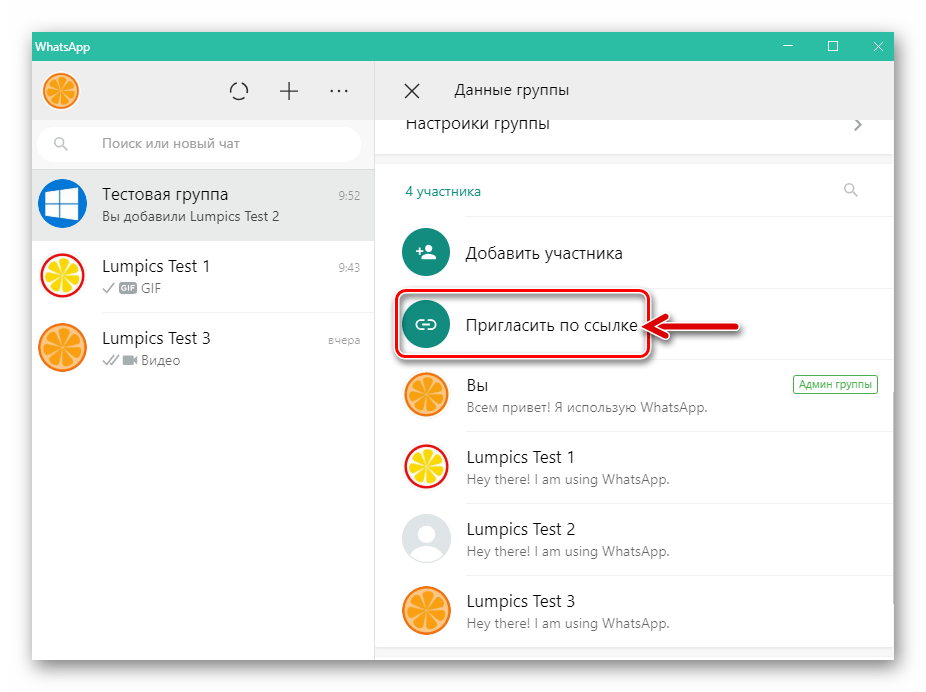Select Пригласить по ссылке option
Viewport: 926px width, 692px height.
pos(551,325)
